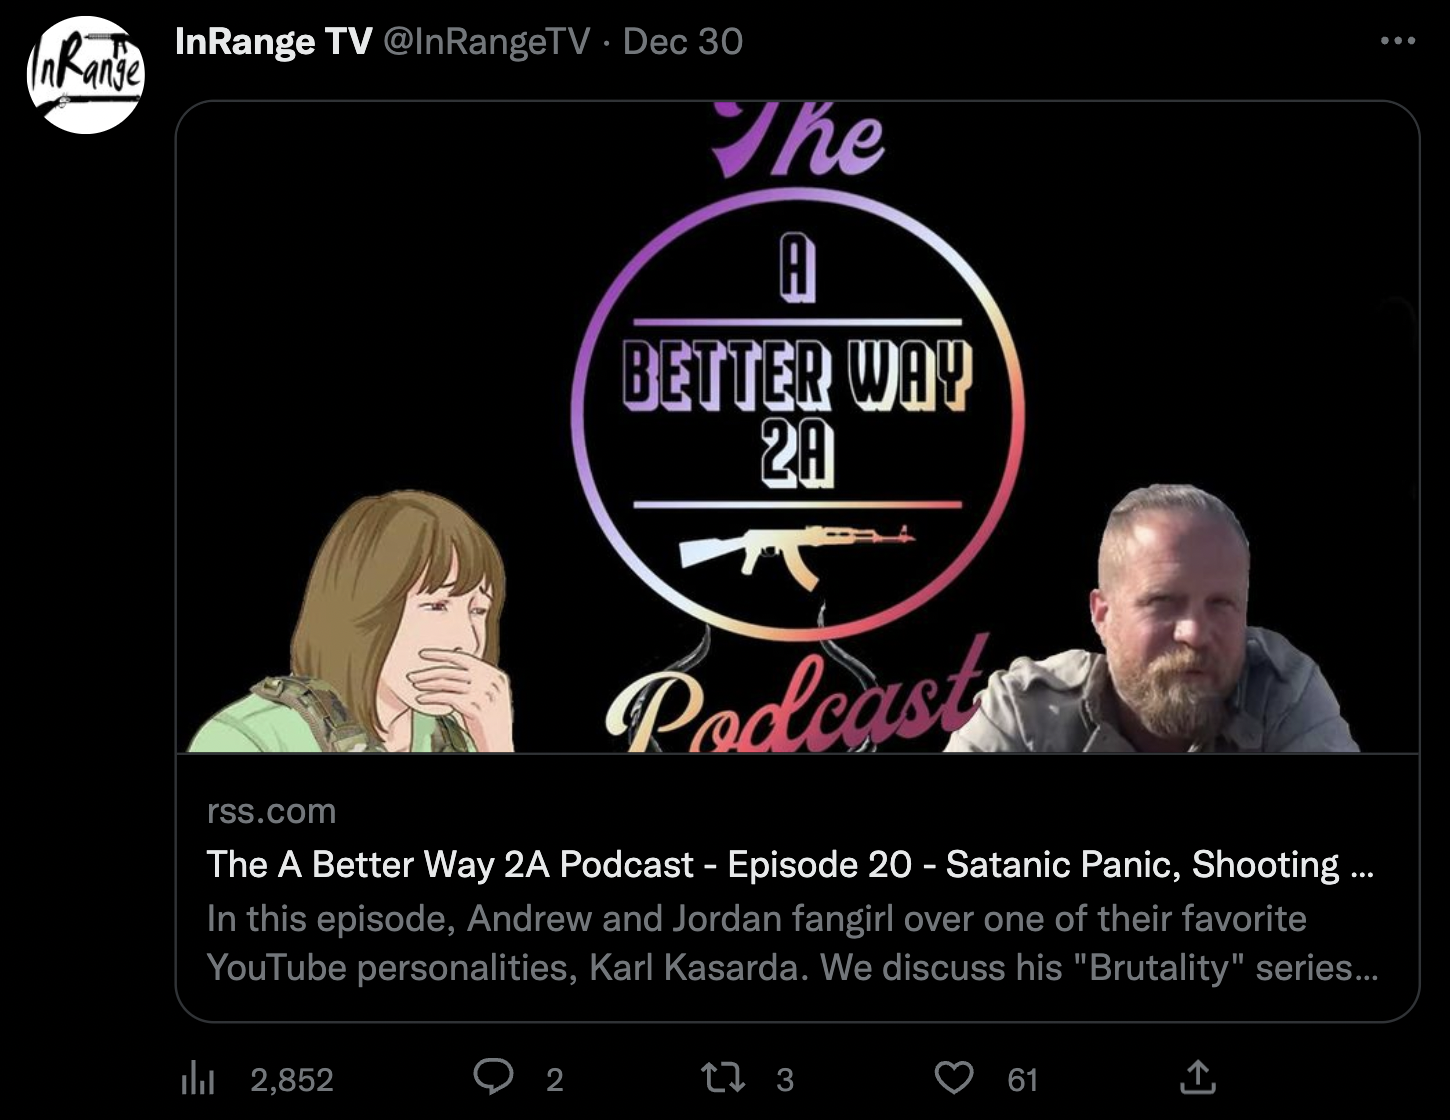Click the 2,852 view count

(292, 1080)
